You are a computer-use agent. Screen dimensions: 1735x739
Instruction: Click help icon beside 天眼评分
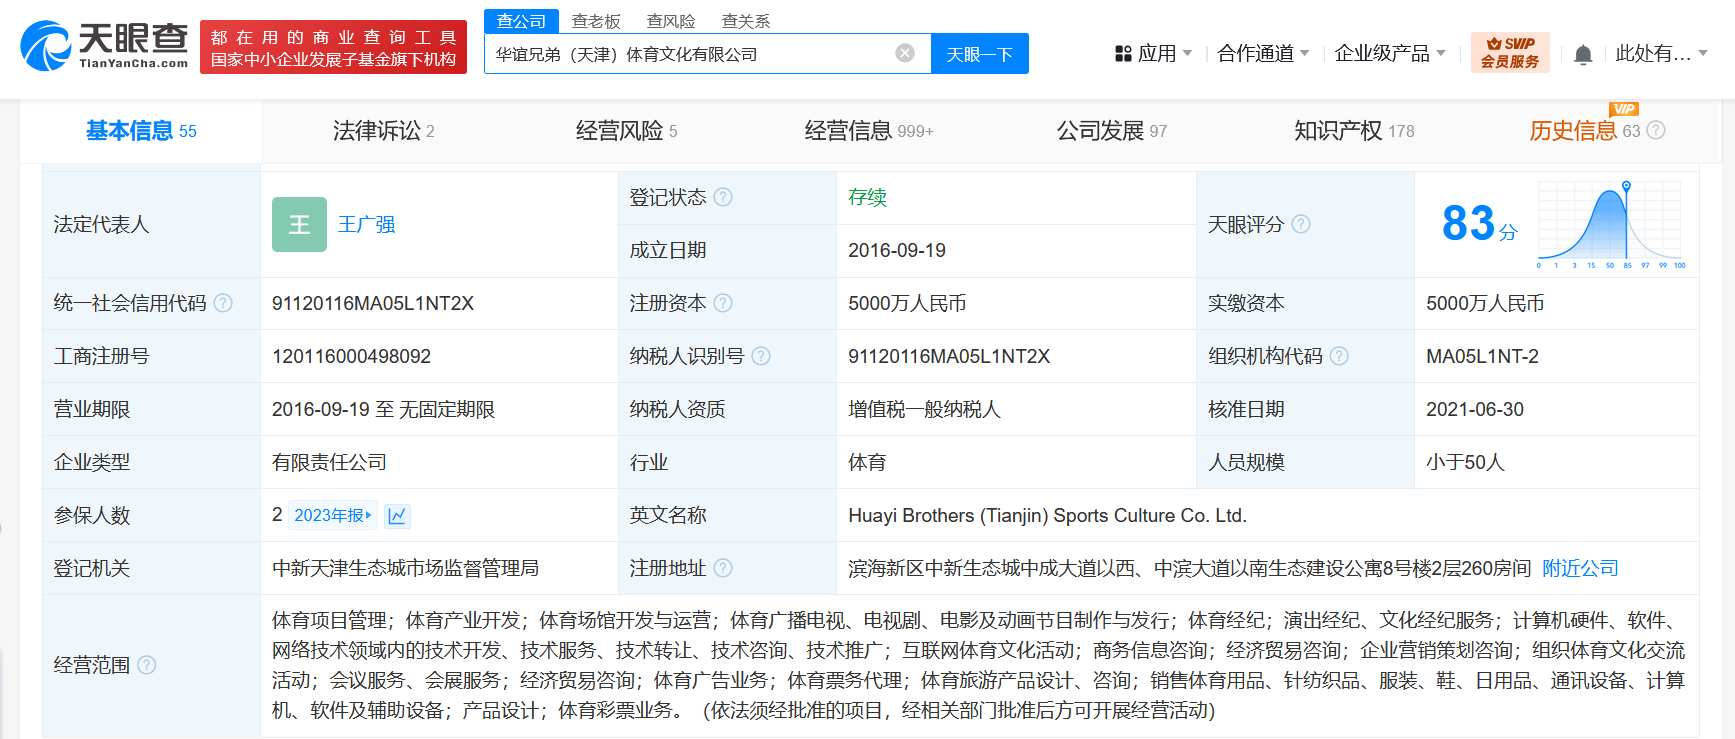pyautogui.click(x=1300, y=224)
